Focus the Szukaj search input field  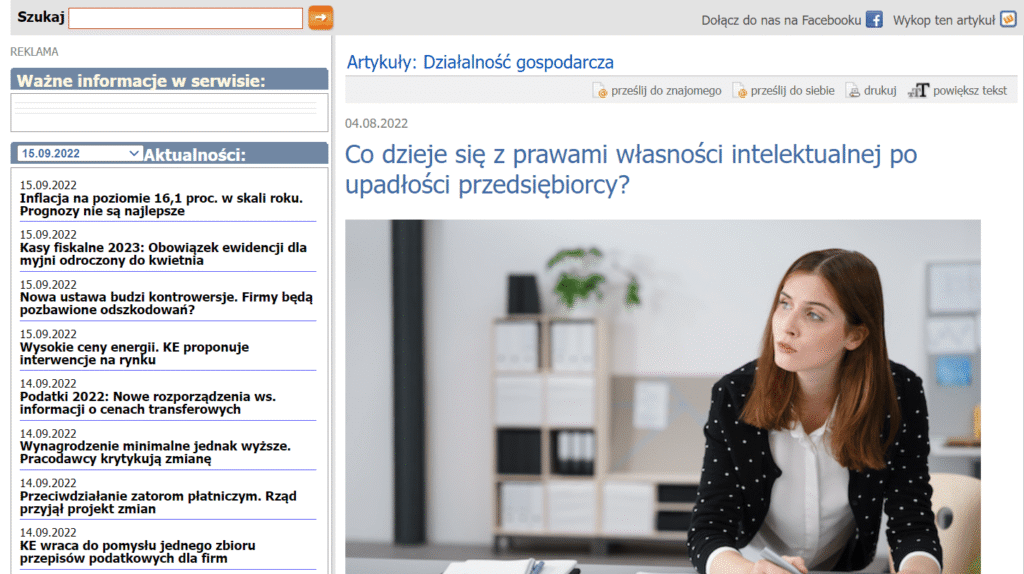185,18
